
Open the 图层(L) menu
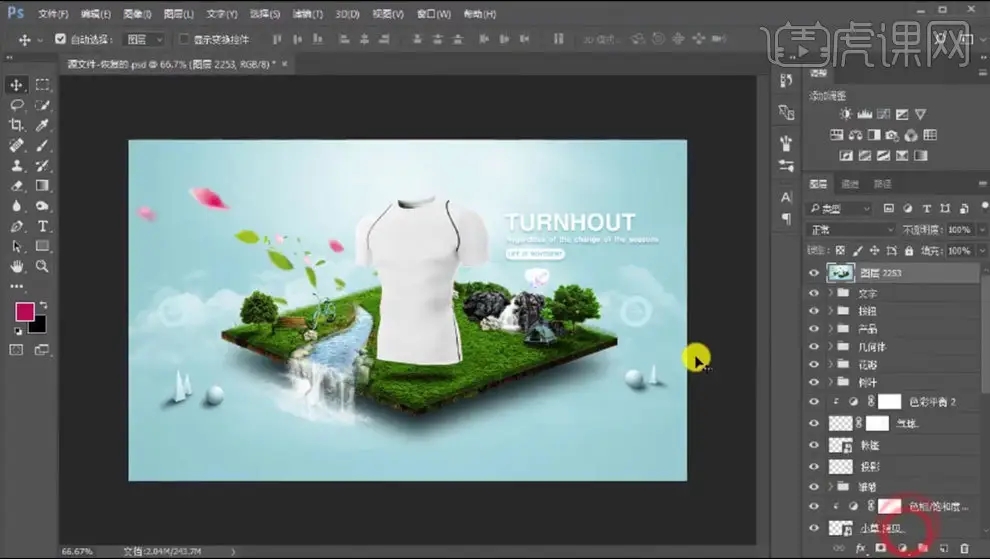tap(179, 13)
